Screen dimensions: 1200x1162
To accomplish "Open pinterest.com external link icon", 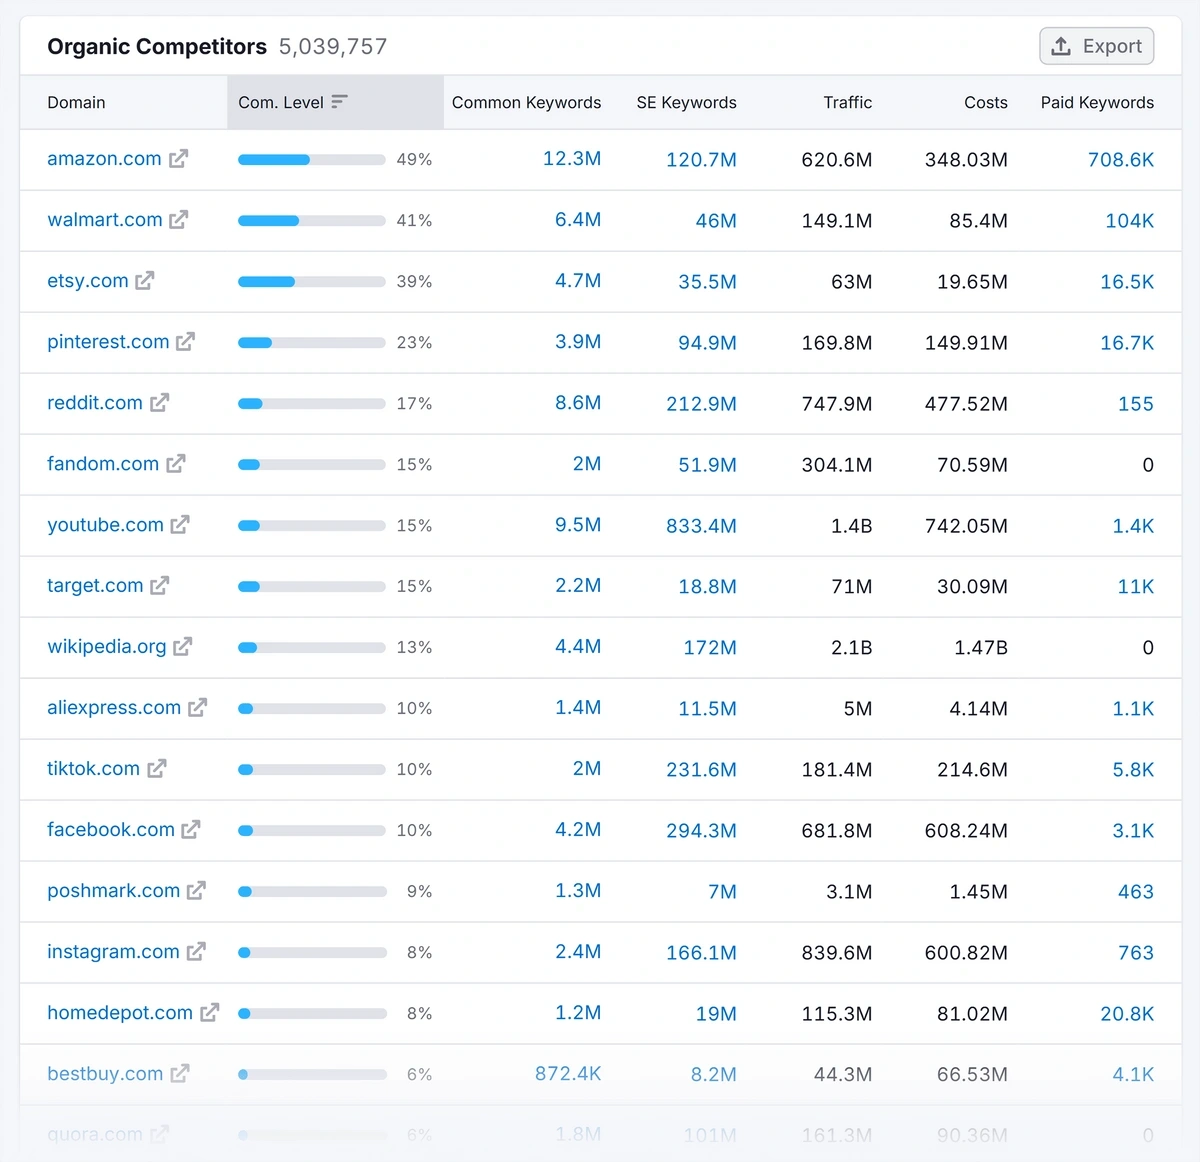I will [186, 342].
